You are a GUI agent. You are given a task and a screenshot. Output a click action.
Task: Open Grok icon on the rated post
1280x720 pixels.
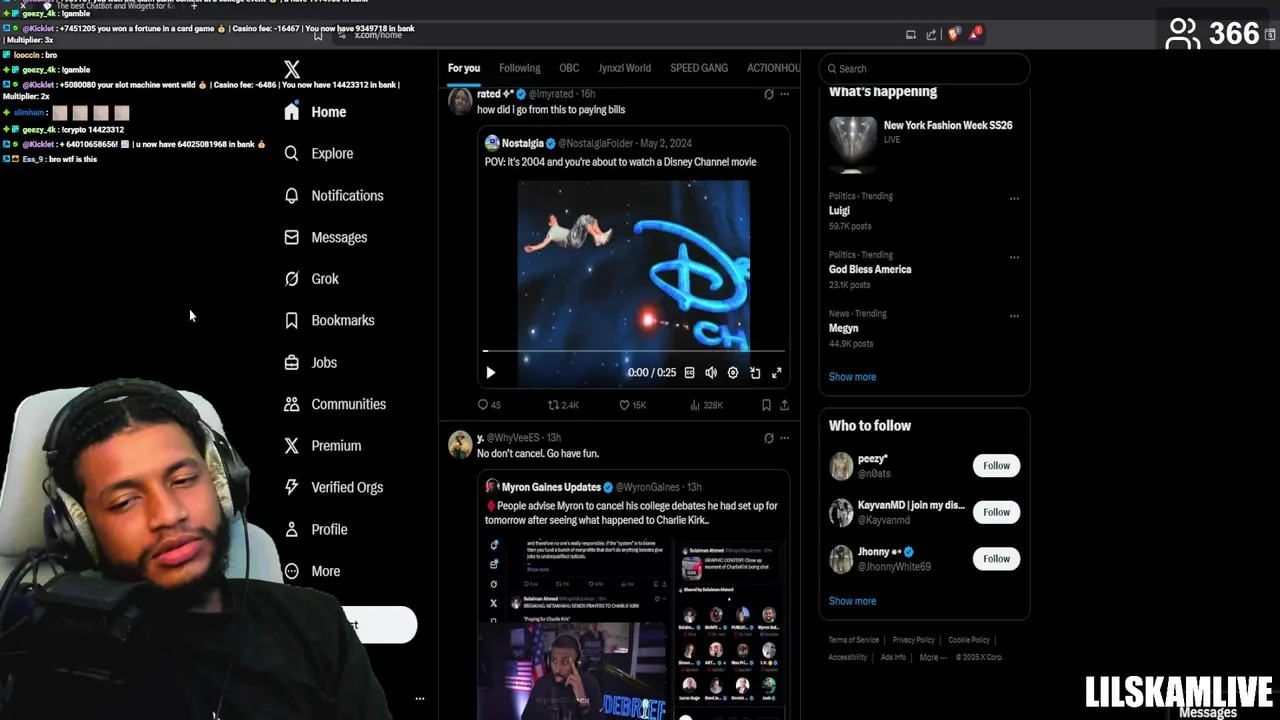[768, 94]
